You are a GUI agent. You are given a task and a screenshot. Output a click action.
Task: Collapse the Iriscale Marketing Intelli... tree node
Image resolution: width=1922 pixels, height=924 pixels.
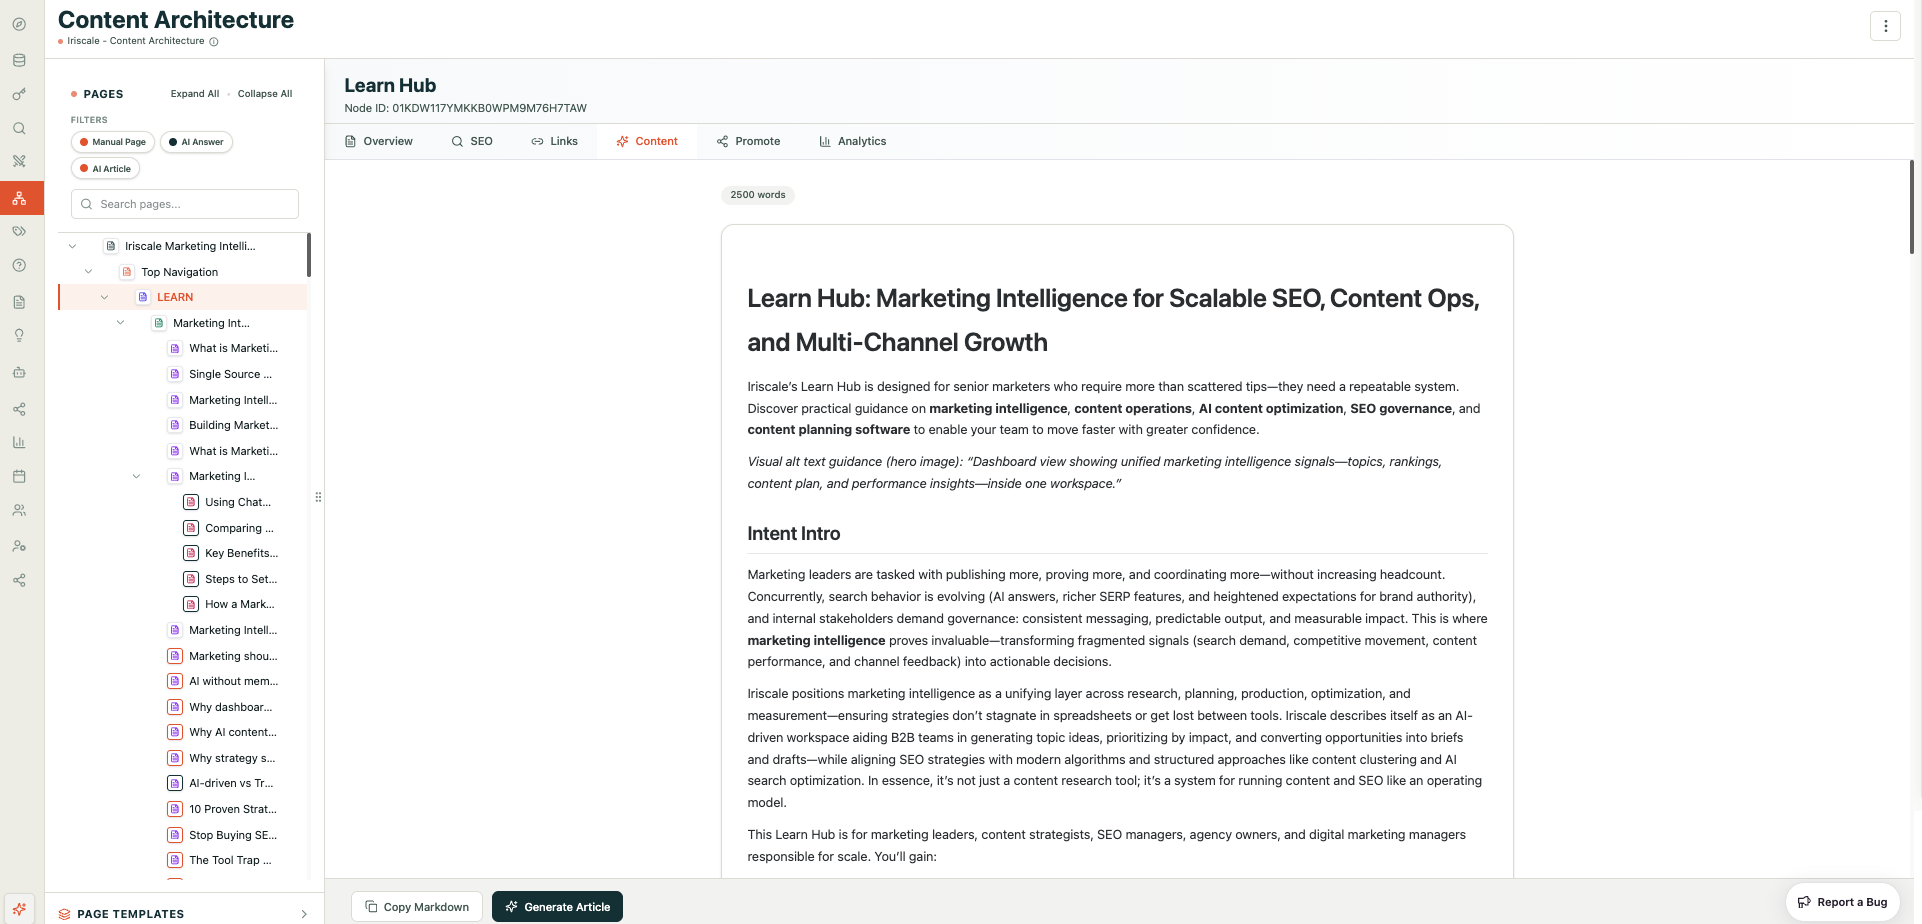(x=72, y=246)
